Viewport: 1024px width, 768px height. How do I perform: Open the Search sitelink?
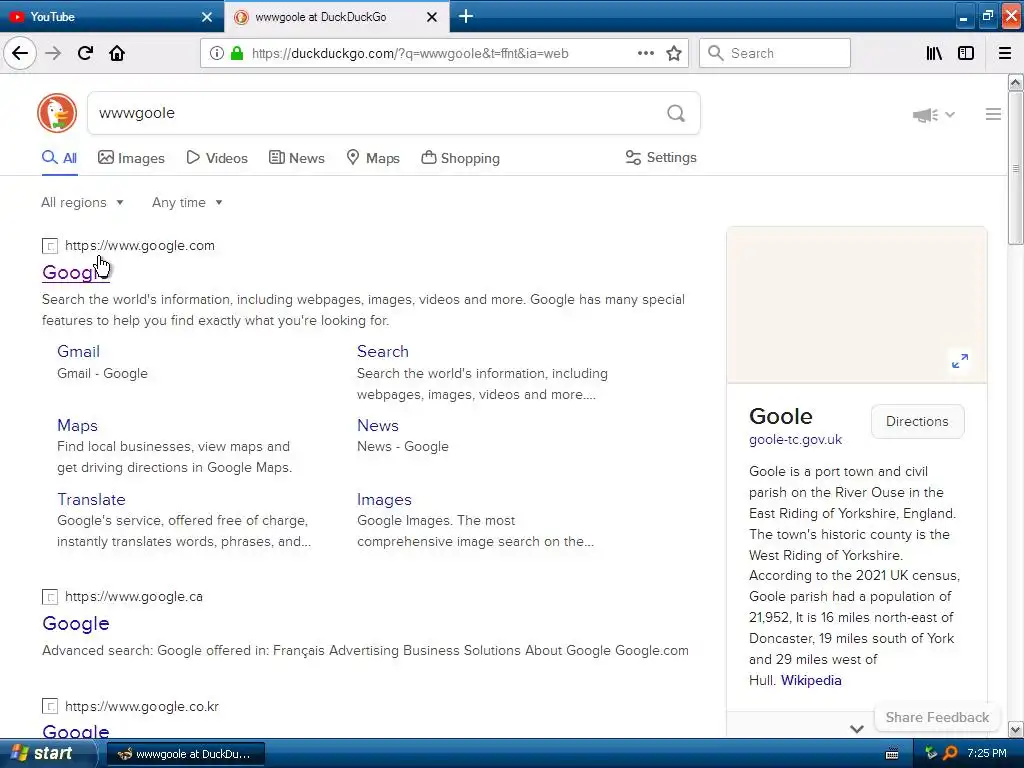(x=383, y=351)
